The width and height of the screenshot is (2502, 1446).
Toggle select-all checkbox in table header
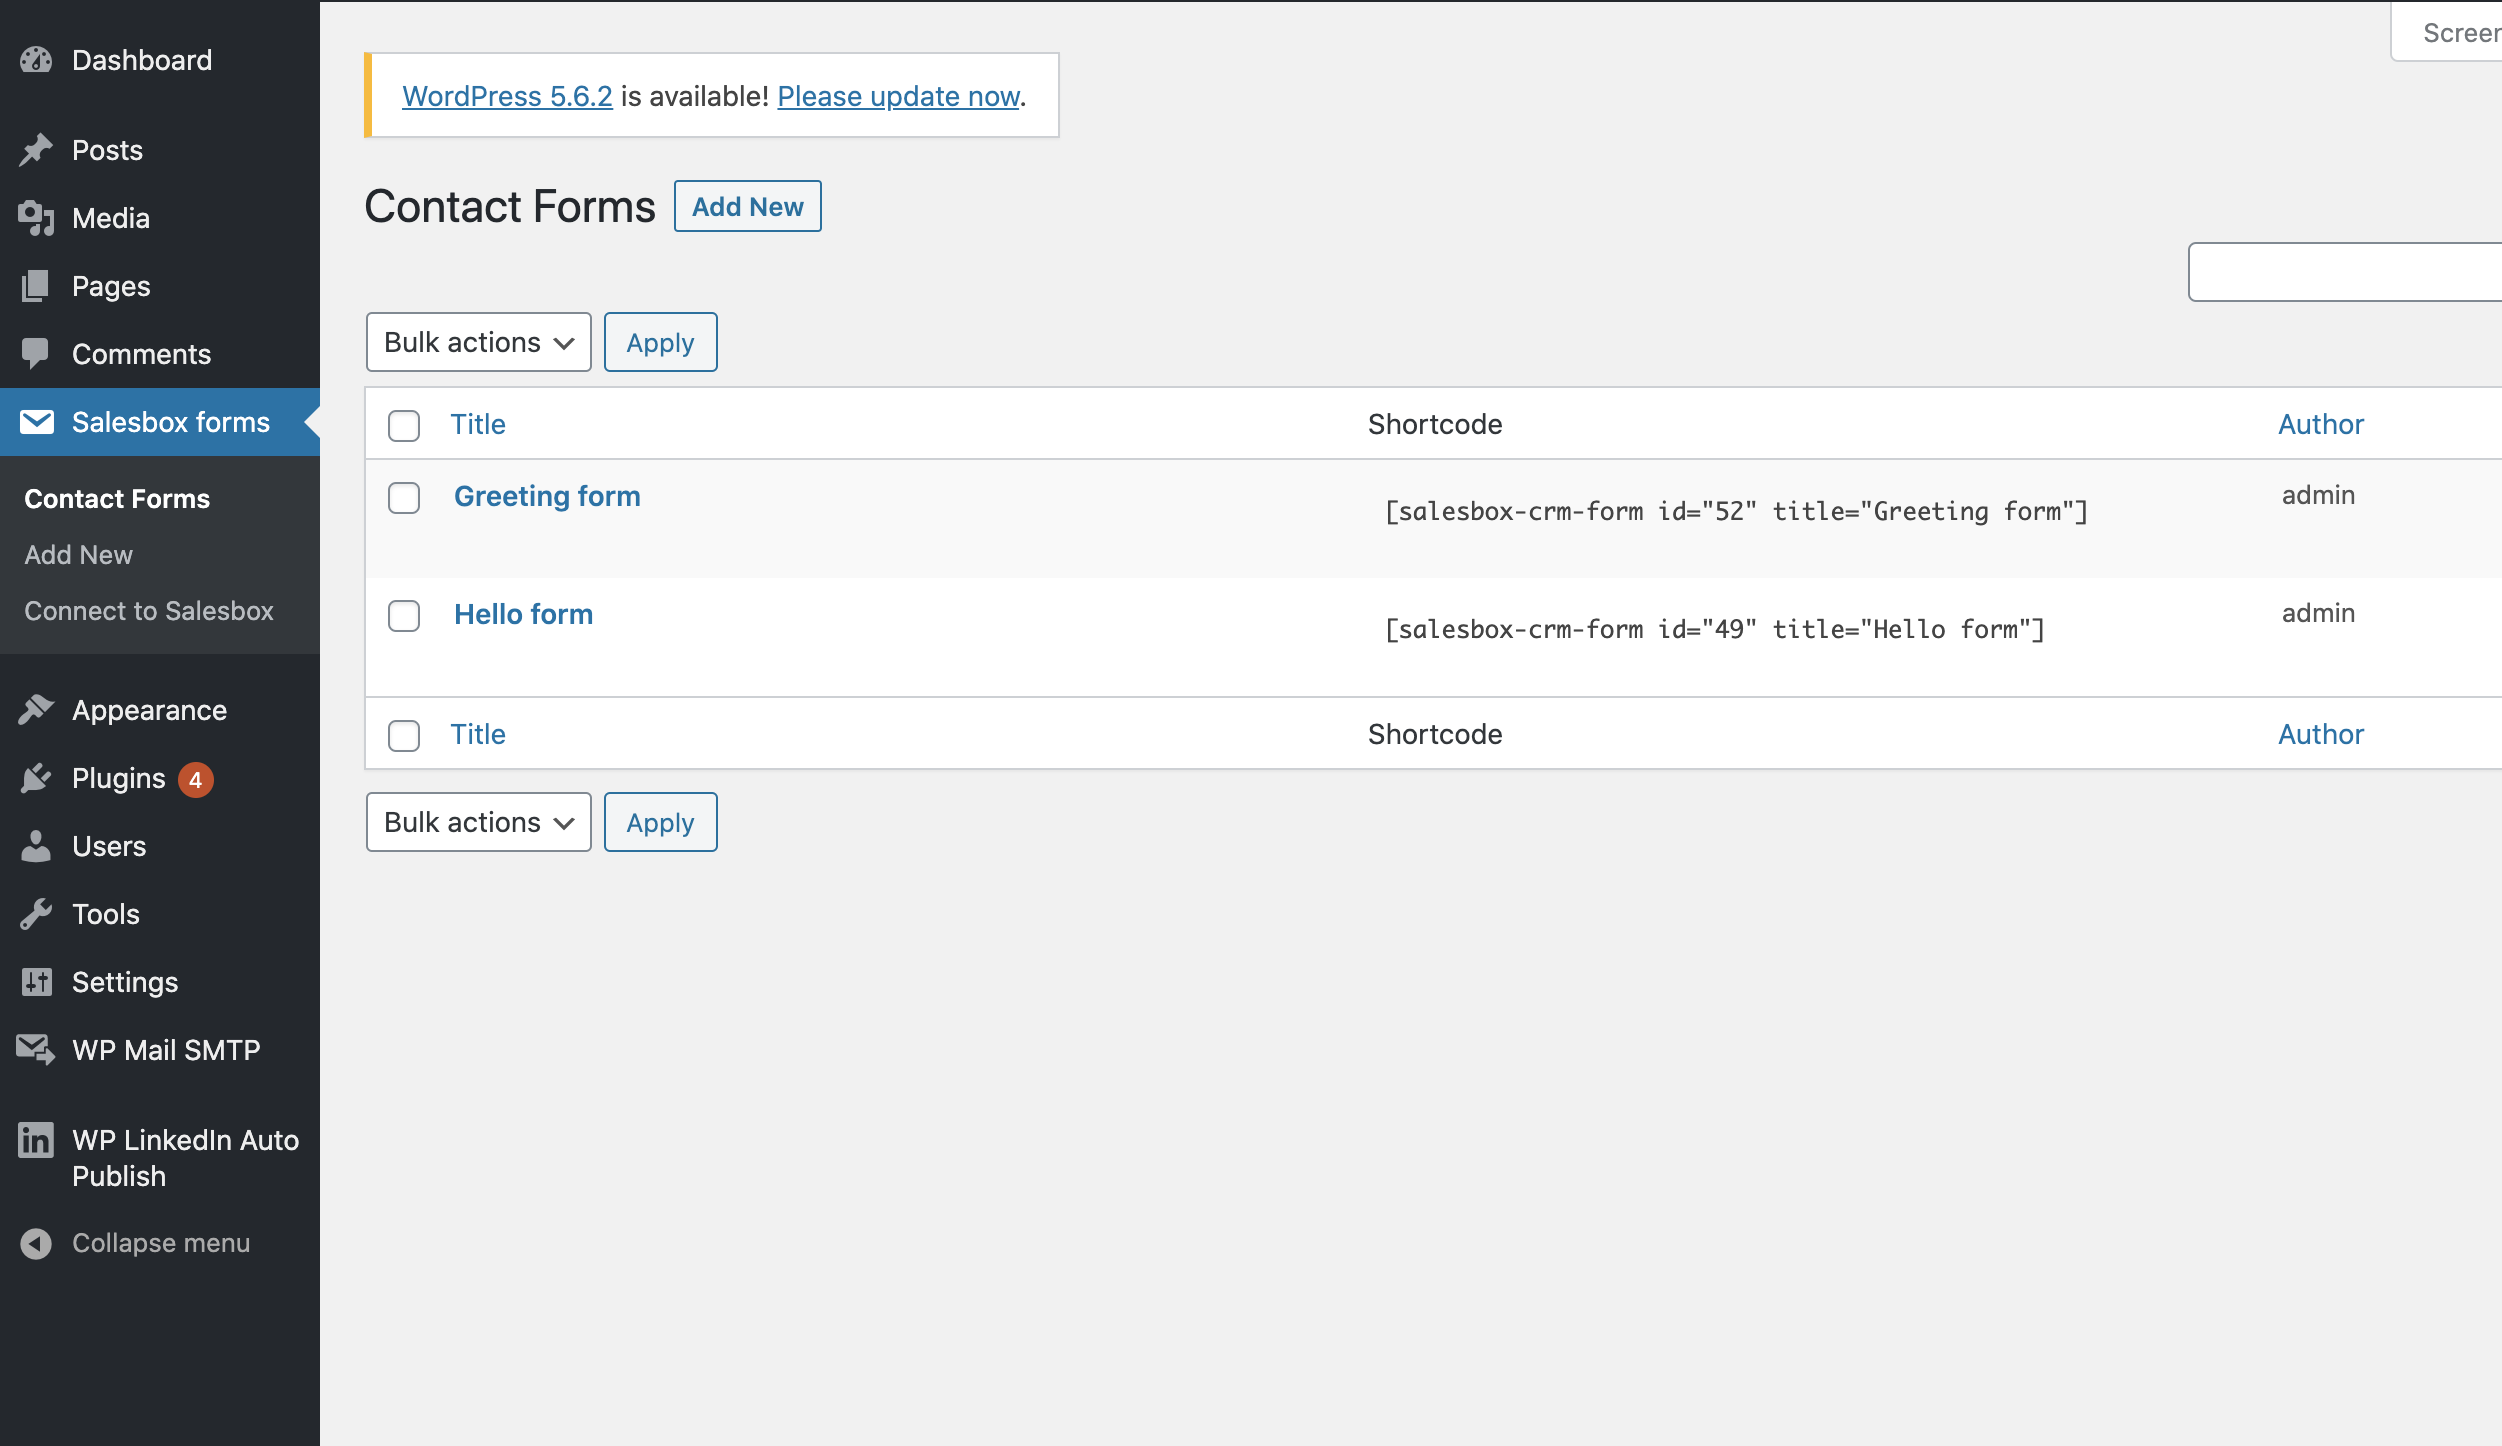point(404,425)
